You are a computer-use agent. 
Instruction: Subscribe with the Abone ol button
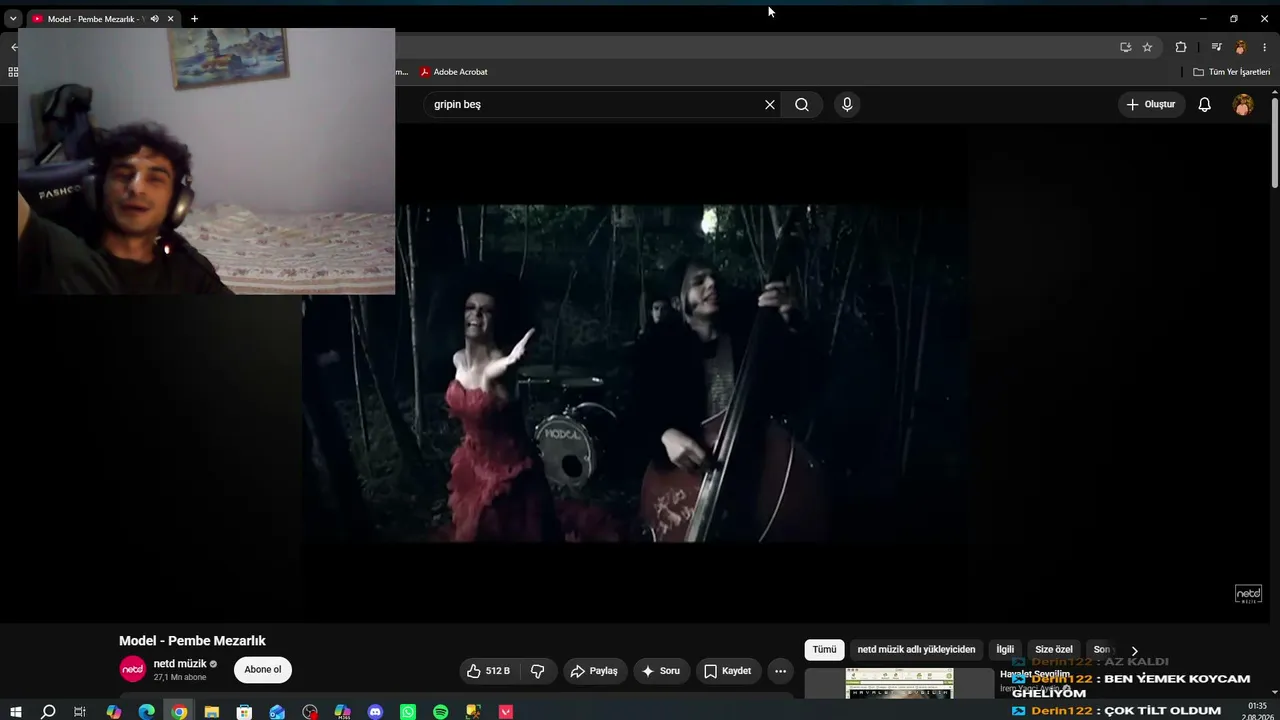tap(263, 670)
